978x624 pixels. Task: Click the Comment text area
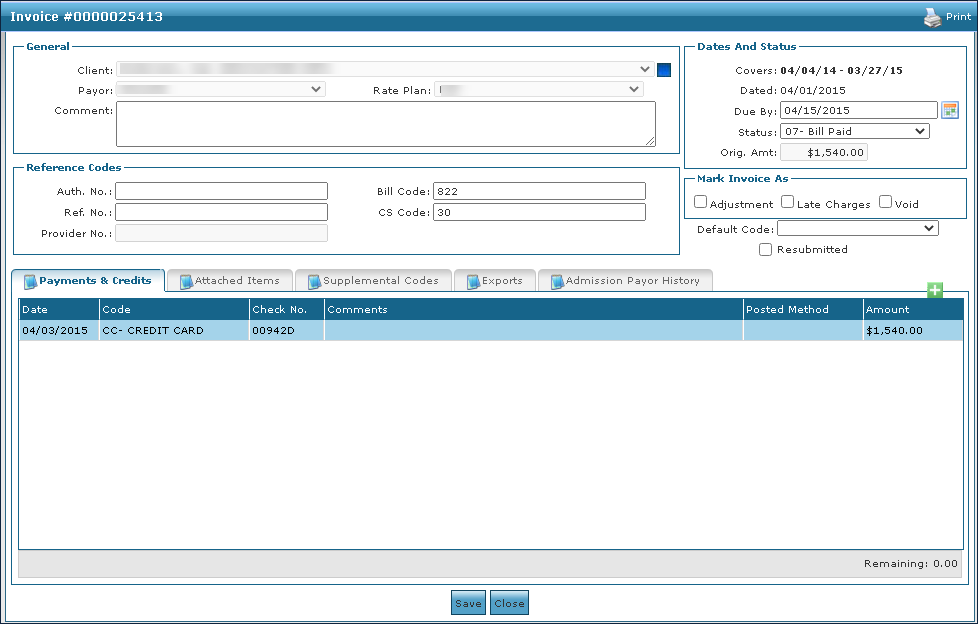coord(385,124)
